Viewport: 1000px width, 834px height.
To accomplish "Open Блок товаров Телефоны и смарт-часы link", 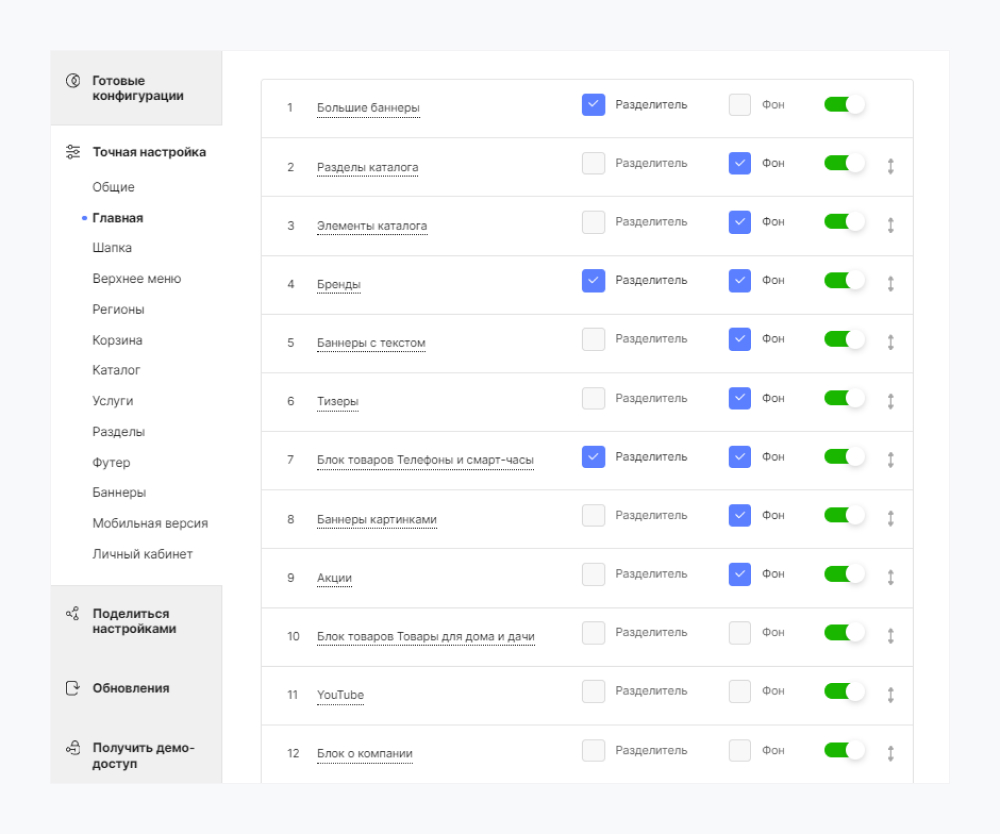I will point(425,460).
